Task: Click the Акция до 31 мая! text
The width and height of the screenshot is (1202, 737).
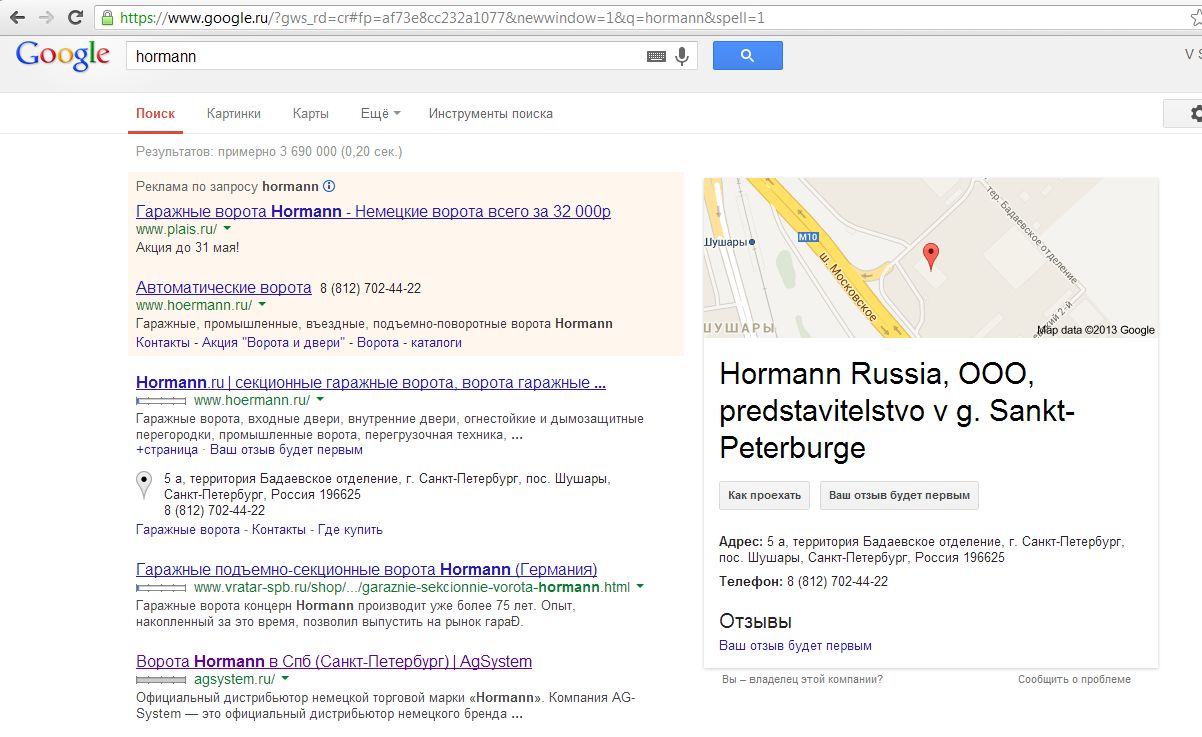Action: (187, 247)
